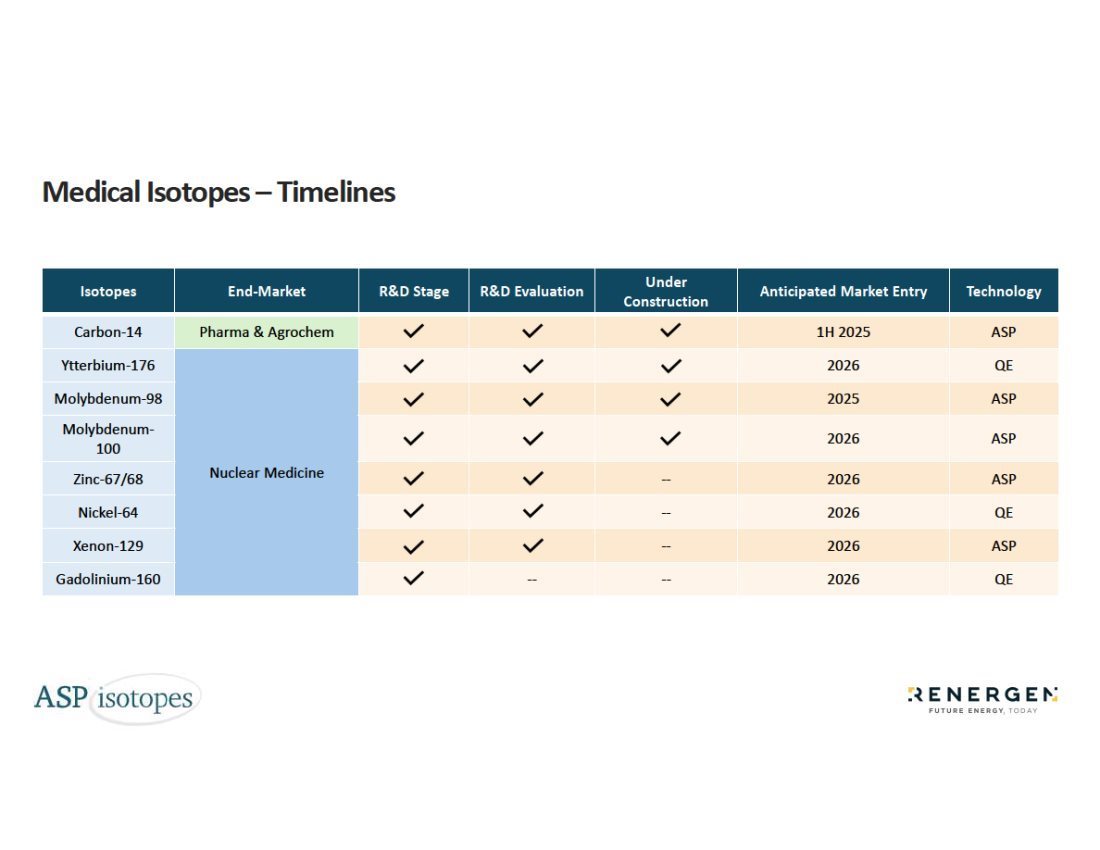Select the Pharma & Agrochem cell
The height and width of the screenshot is (850, 1100).
[266, 332]
